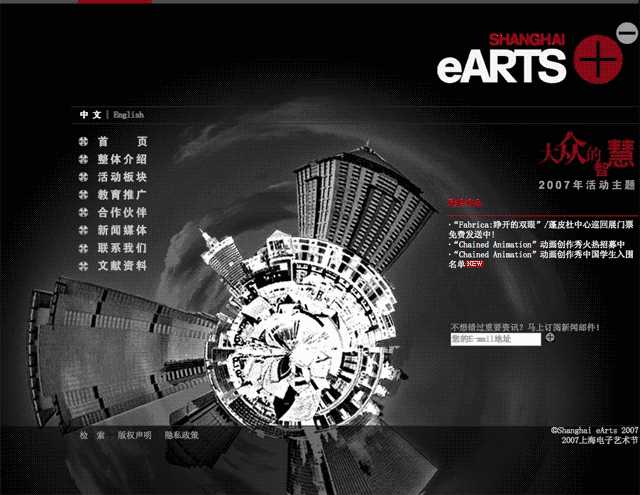Screen dimensions: 640x495
Task: Click the 2007上海电子艺术节 footer text
Action: [x=600, y=440]
